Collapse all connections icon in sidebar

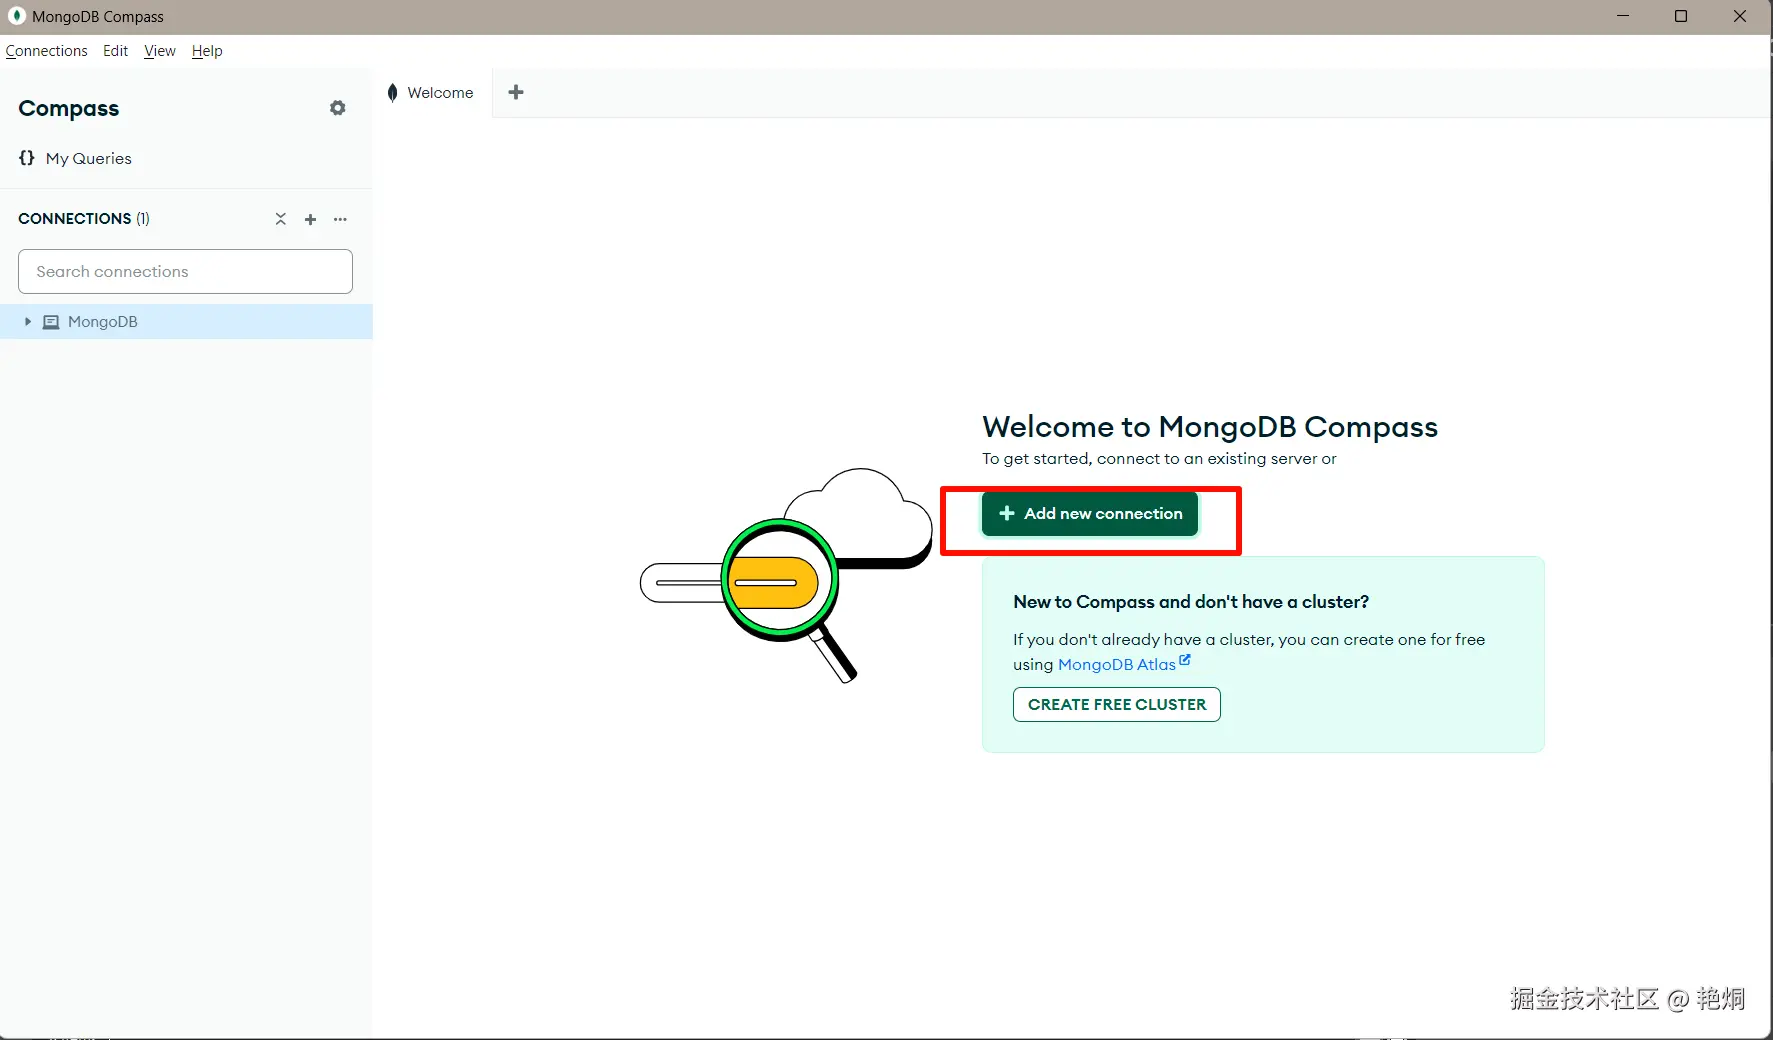click(x=281, y=219)
